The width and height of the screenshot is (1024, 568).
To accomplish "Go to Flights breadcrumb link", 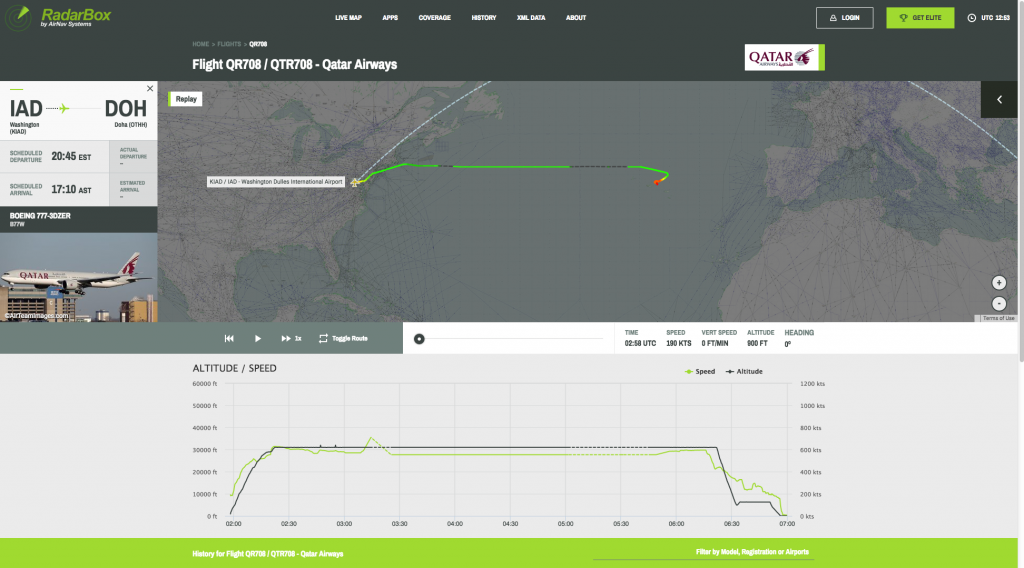I will click(229, 44).
